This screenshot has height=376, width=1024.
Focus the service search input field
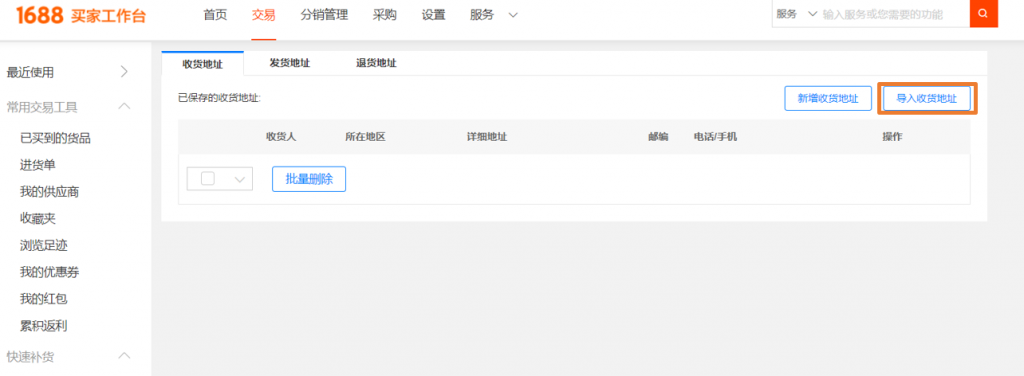point(894,14)
